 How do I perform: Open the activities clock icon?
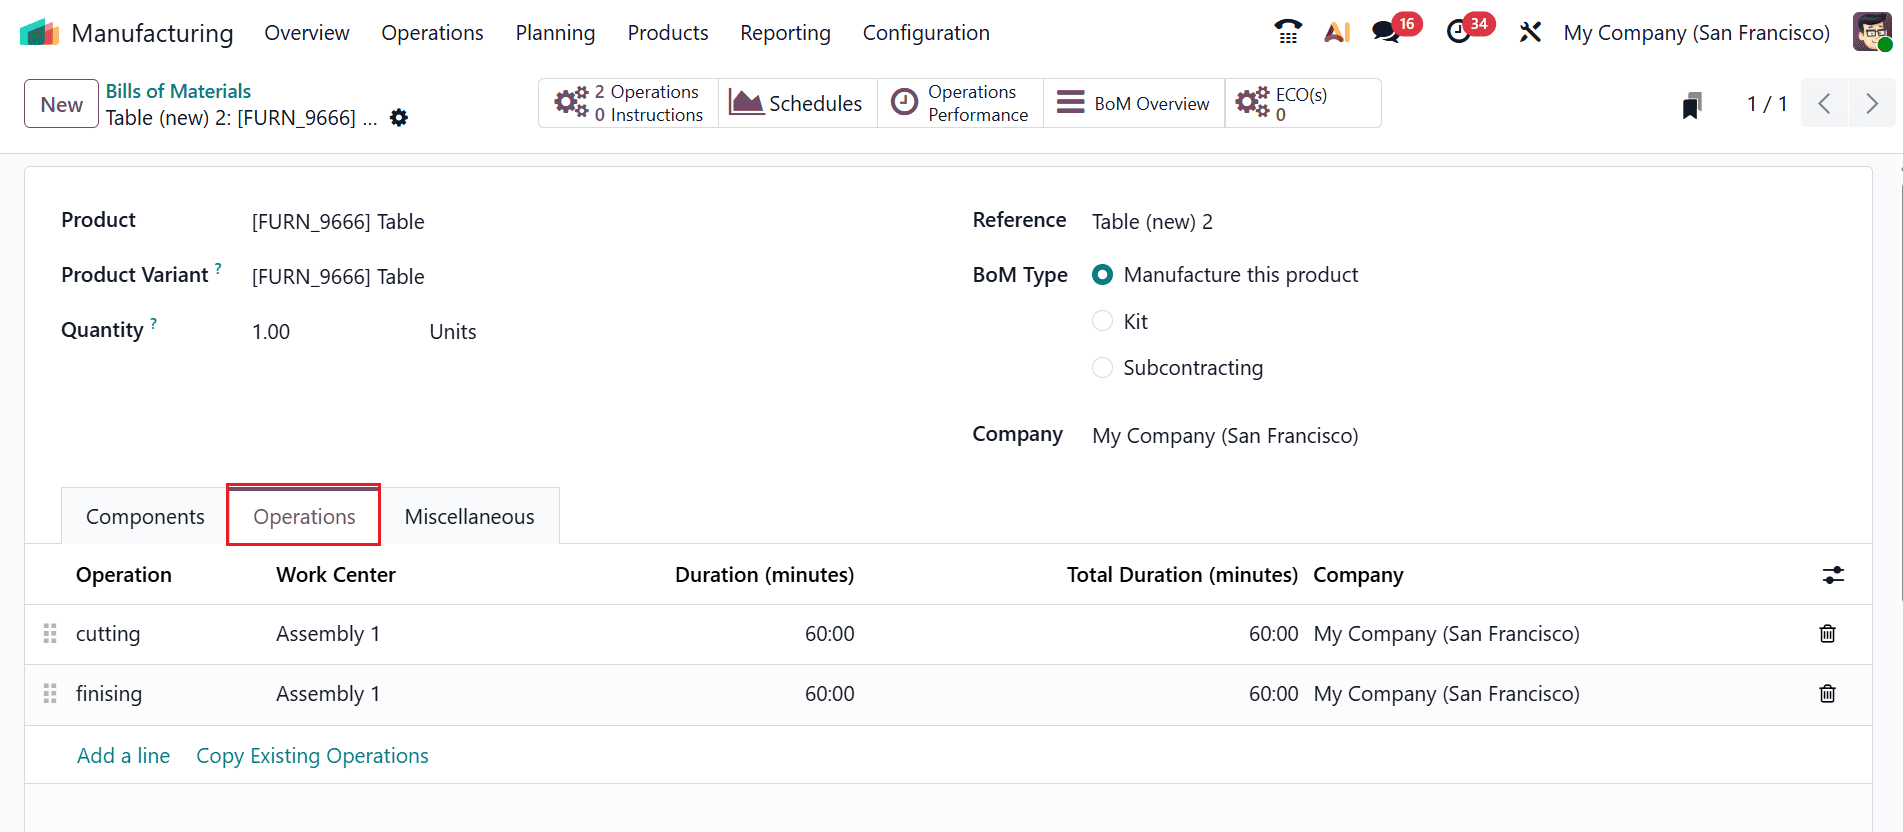(x=1459, y=32)
